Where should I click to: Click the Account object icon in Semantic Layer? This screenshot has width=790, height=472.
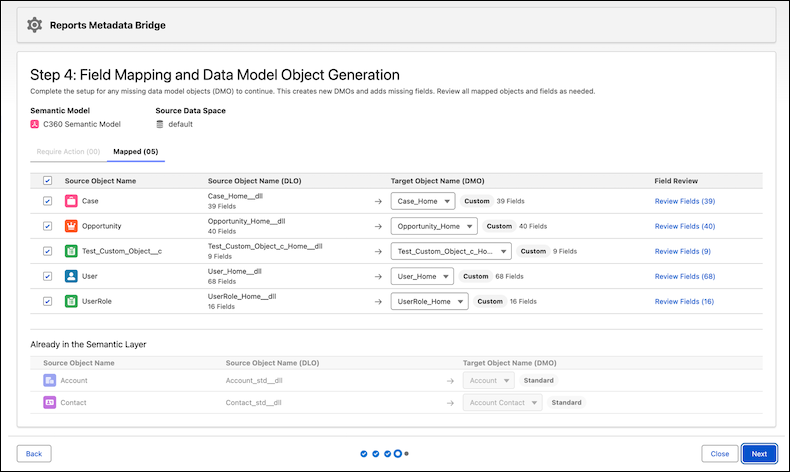49,380
